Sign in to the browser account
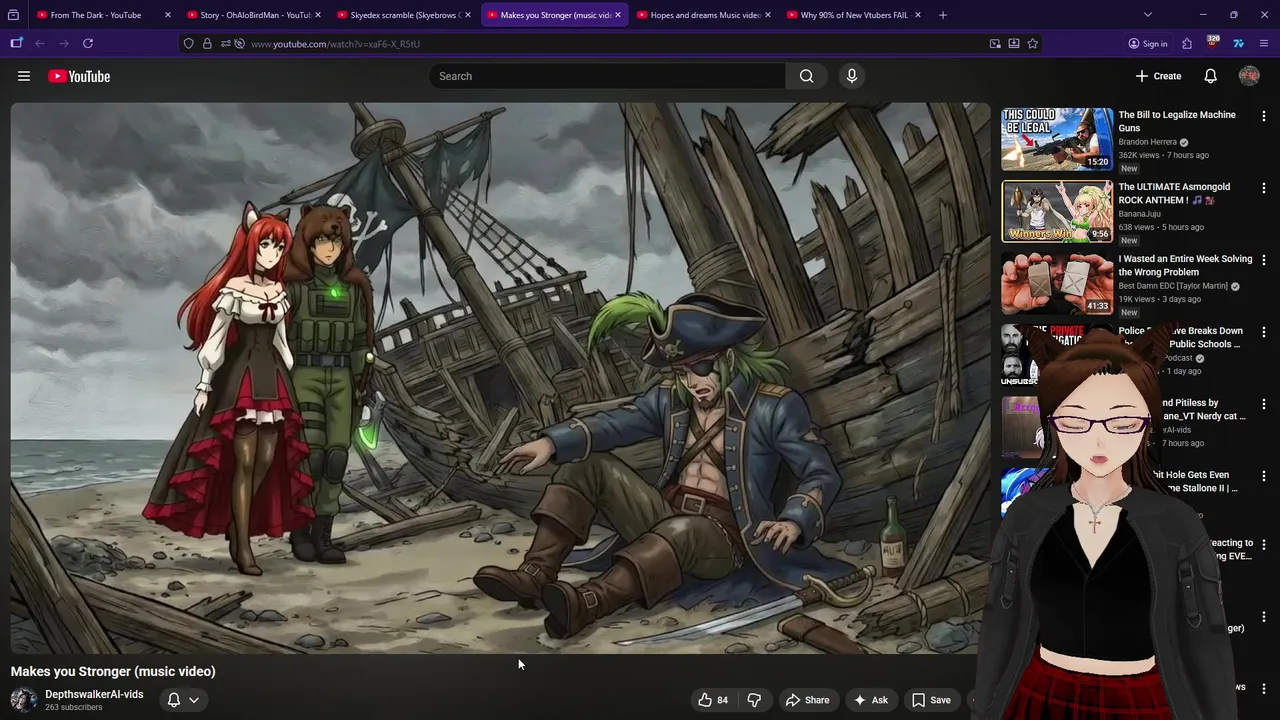Image resolution: width=1280 pixels, height=720 pixels. tap(1147, 44)
